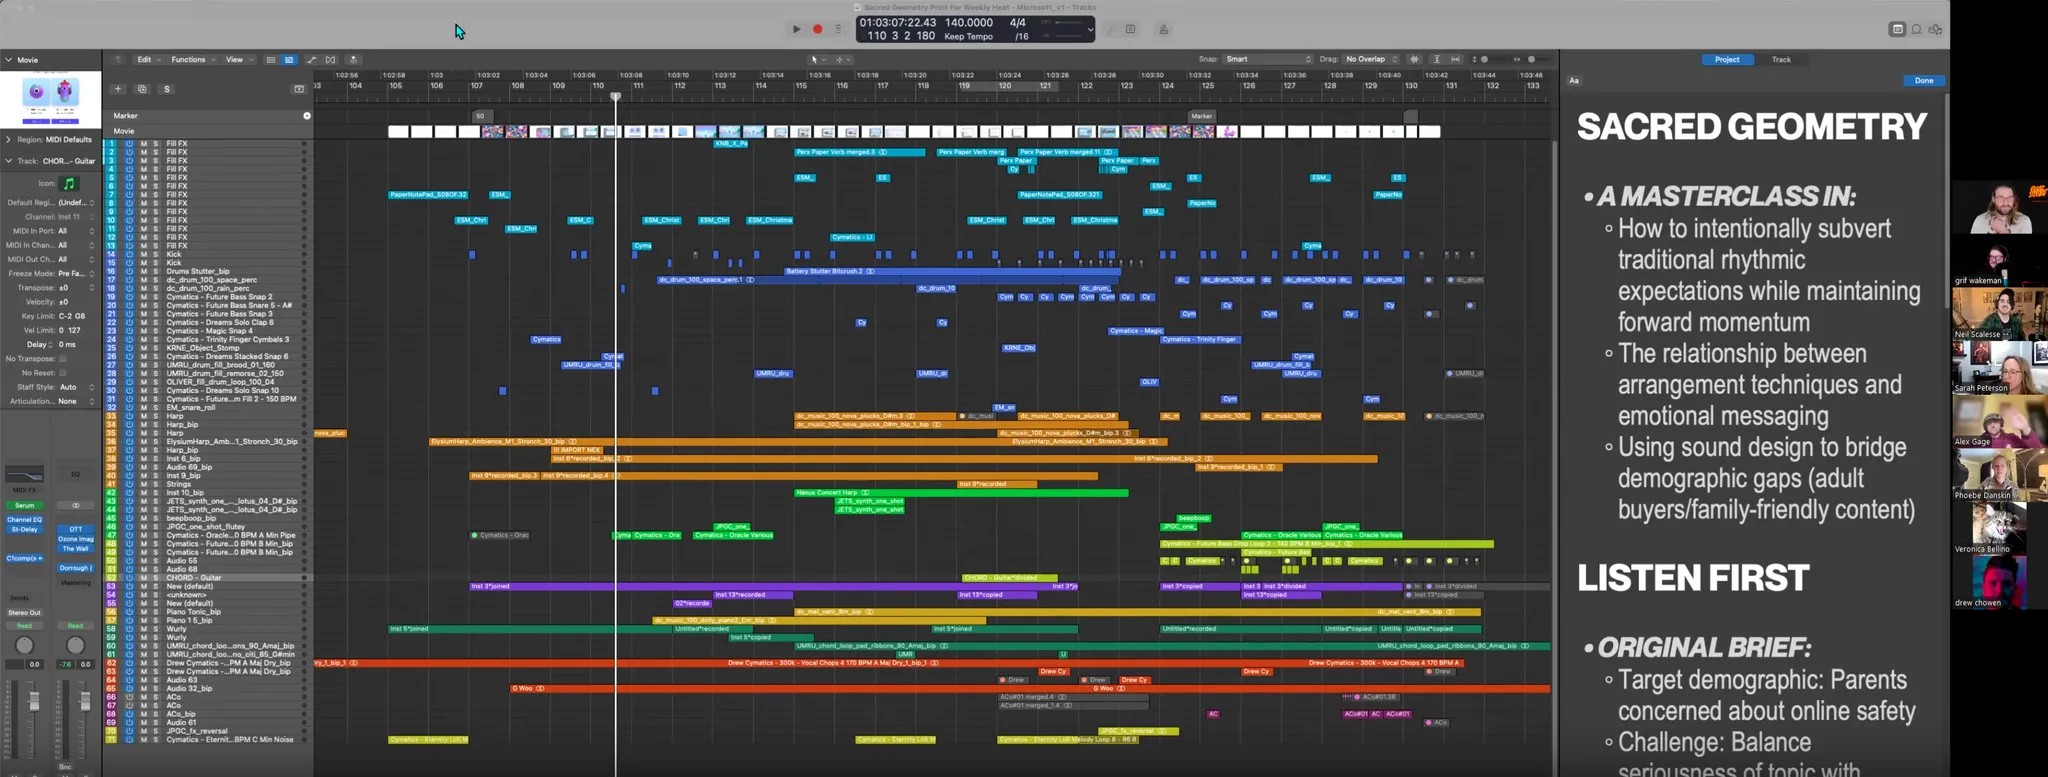The height and width of the screenshot is (777, 2048).
Task: Click the catch playhead icon
Action: (x=353, y=60)
